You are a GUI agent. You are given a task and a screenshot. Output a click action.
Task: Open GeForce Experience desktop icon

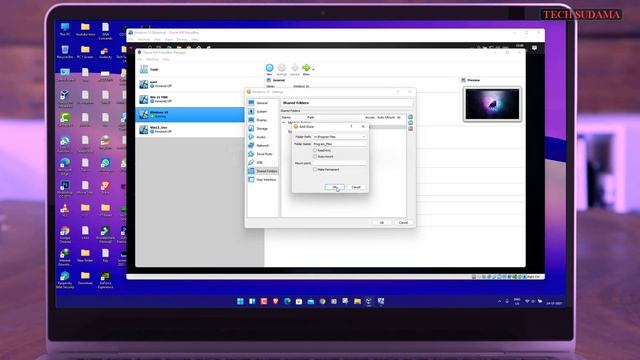pyautogui.click(x=105, y=280)
